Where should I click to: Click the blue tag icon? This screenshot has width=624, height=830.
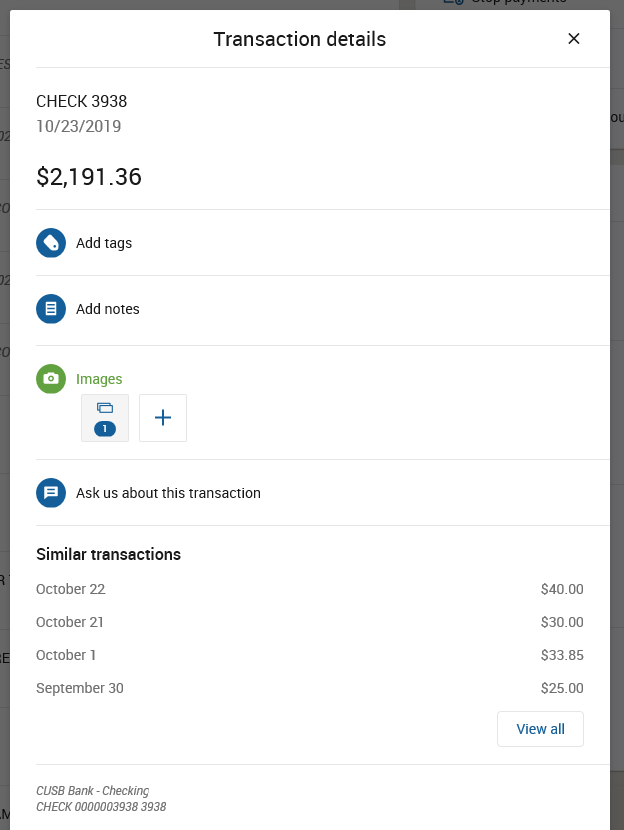(51, 243)
